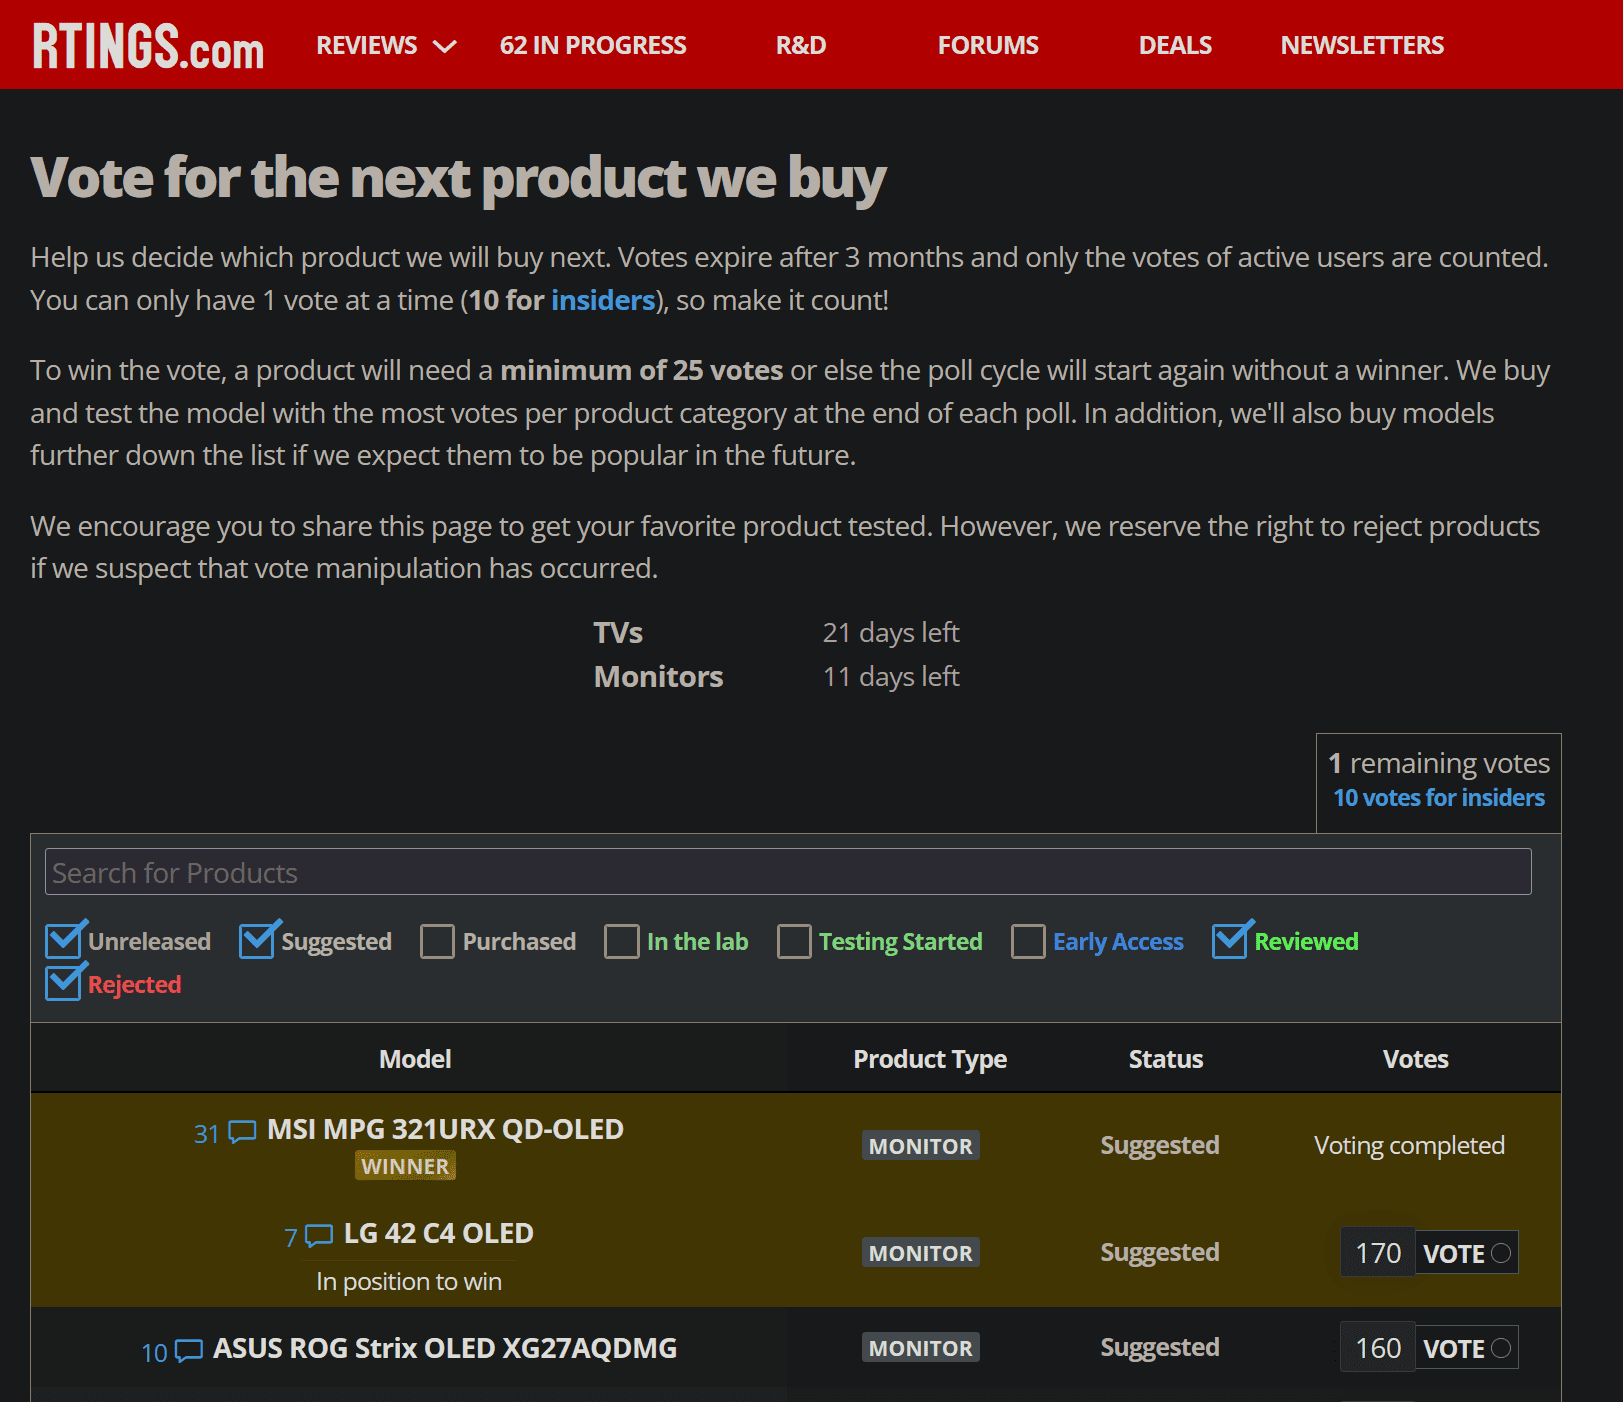Screen dimensions: 1623x1402
Task: Click the WINNER badge under MSI MPG
Action: pyautogui.click(x=405, y=1166)
